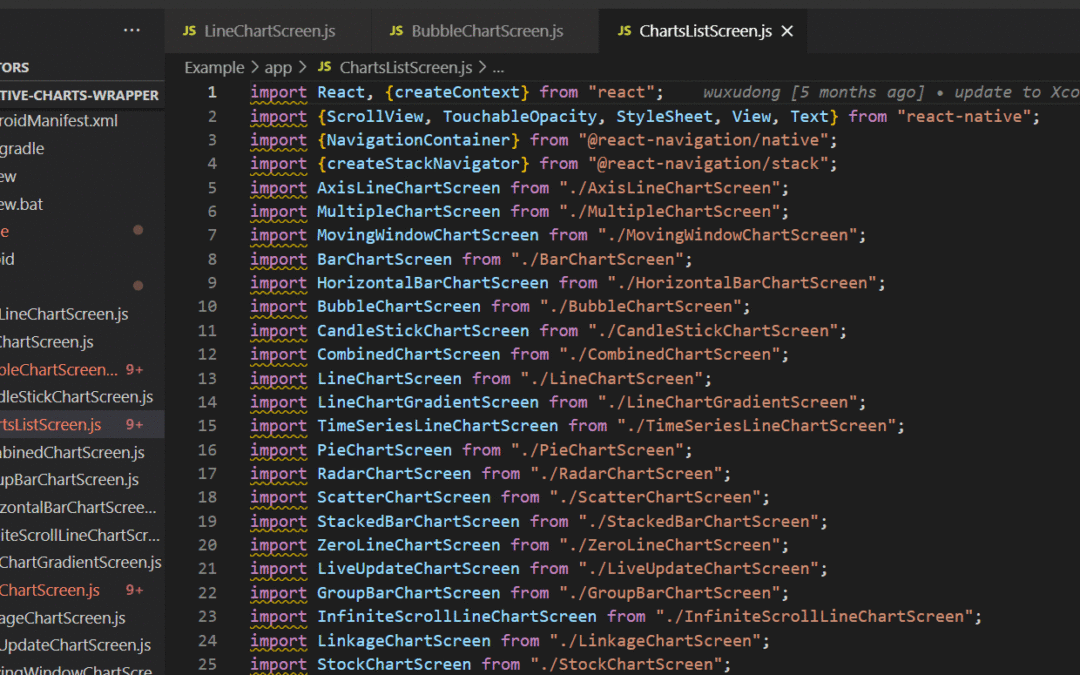Open iteScrollLineChartScr... file in explorer
The height and width of the screenshot is (675, 1080).
[82, 535]
